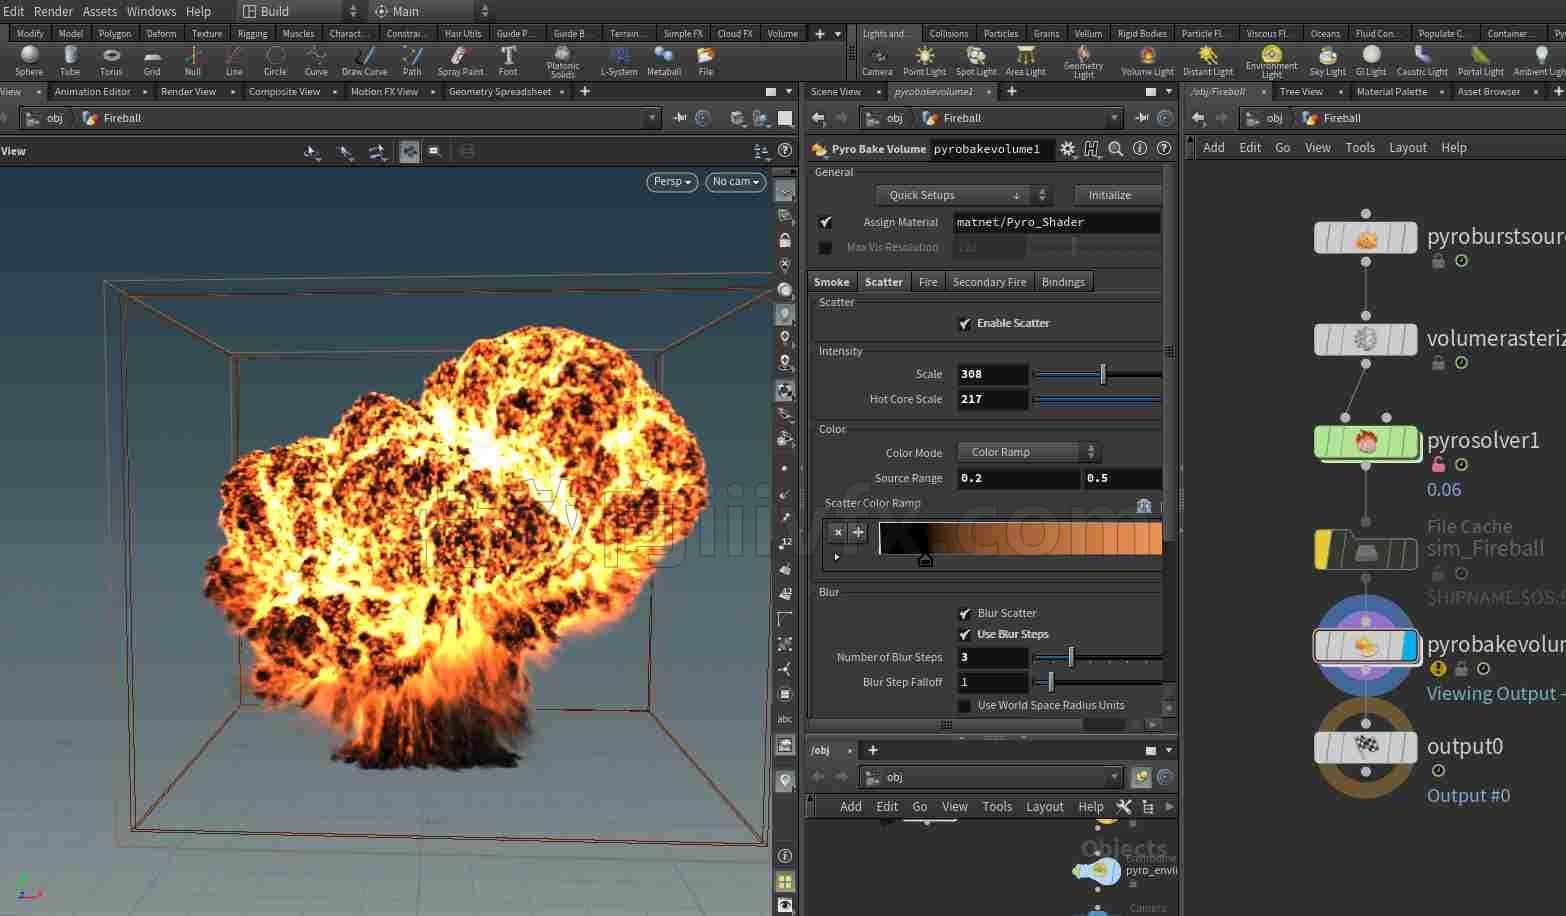Toggle the Max Vis Resolution checkbox
This screenshot has height=916, width=1566.
pos(825,247)
